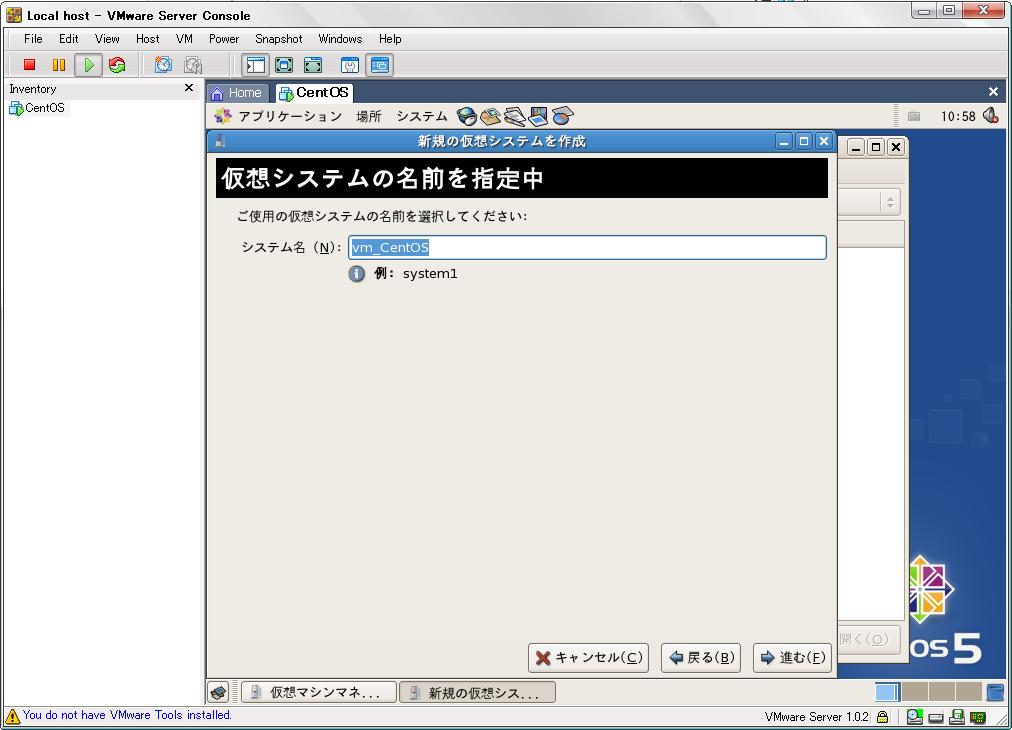Close the CentOS tab with X
The width and height of the screenshot is (1012, 730).
(x=993, y=92)
